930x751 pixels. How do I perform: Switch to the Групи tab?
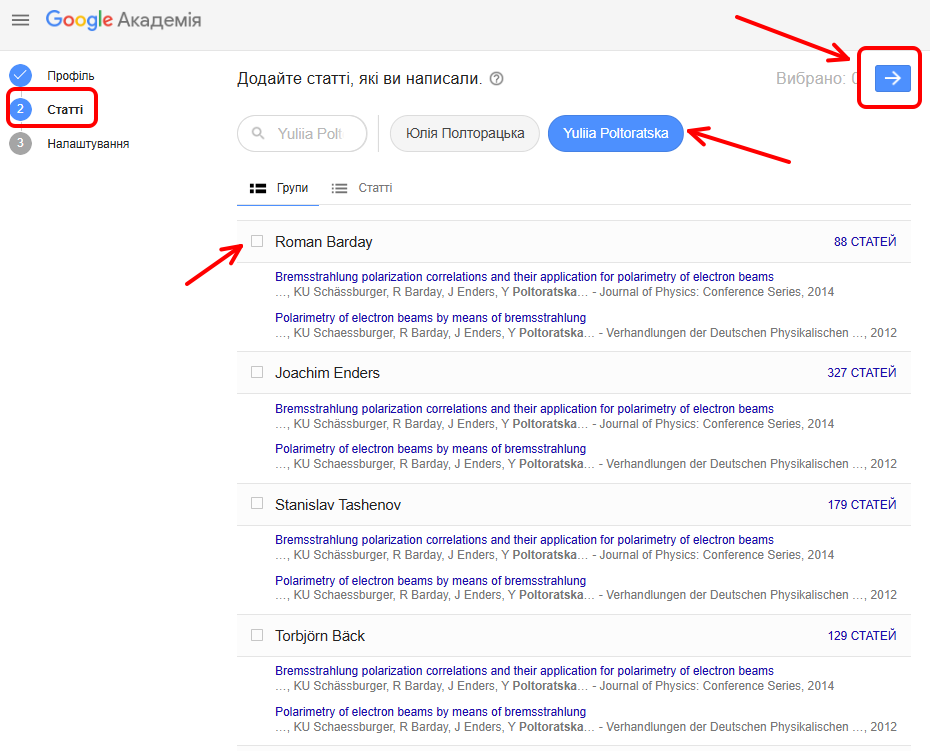(x=278, y=188)
